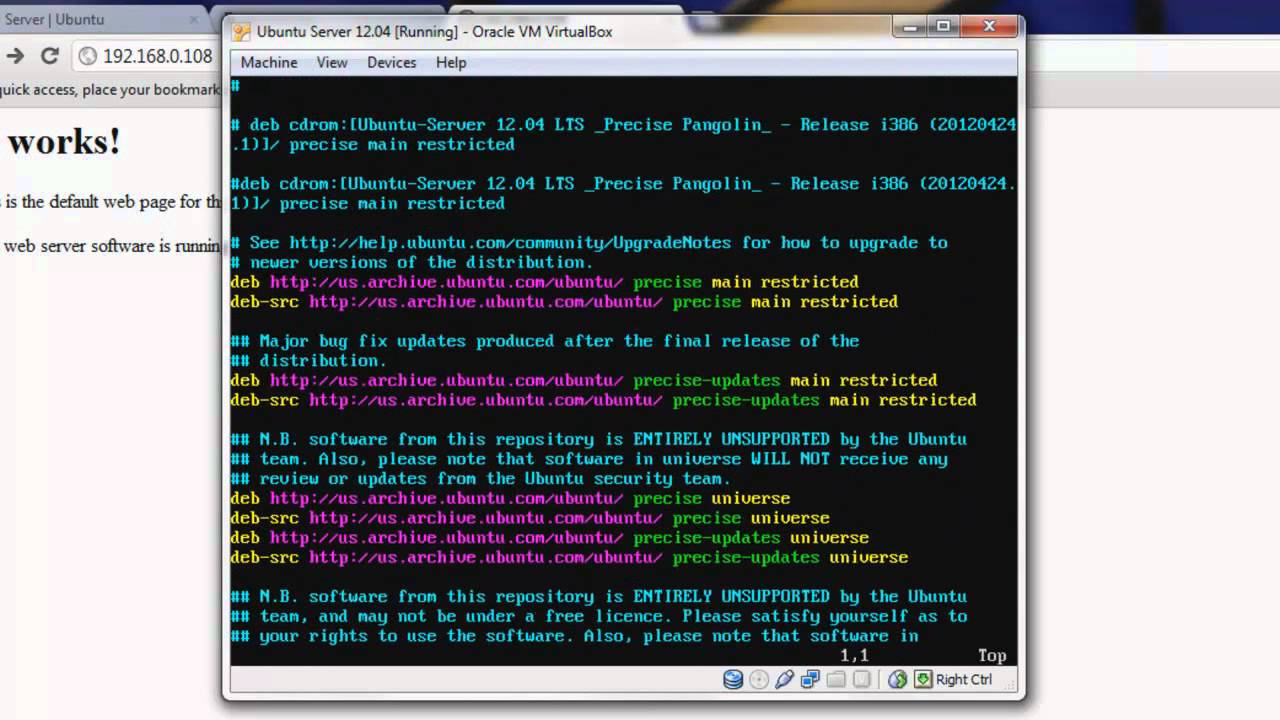The height and width of the screenshot is (720, 1280).
Task: Open the Help menu
Action: click(x=451, y=62)
